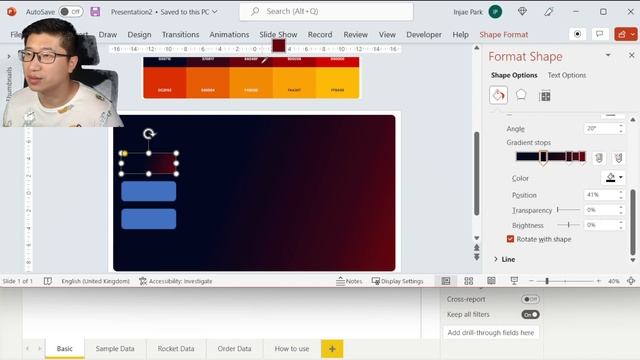The image size is (640, 360).
Task: Switch to Reading View icon
Action: [x=491, y=281]
